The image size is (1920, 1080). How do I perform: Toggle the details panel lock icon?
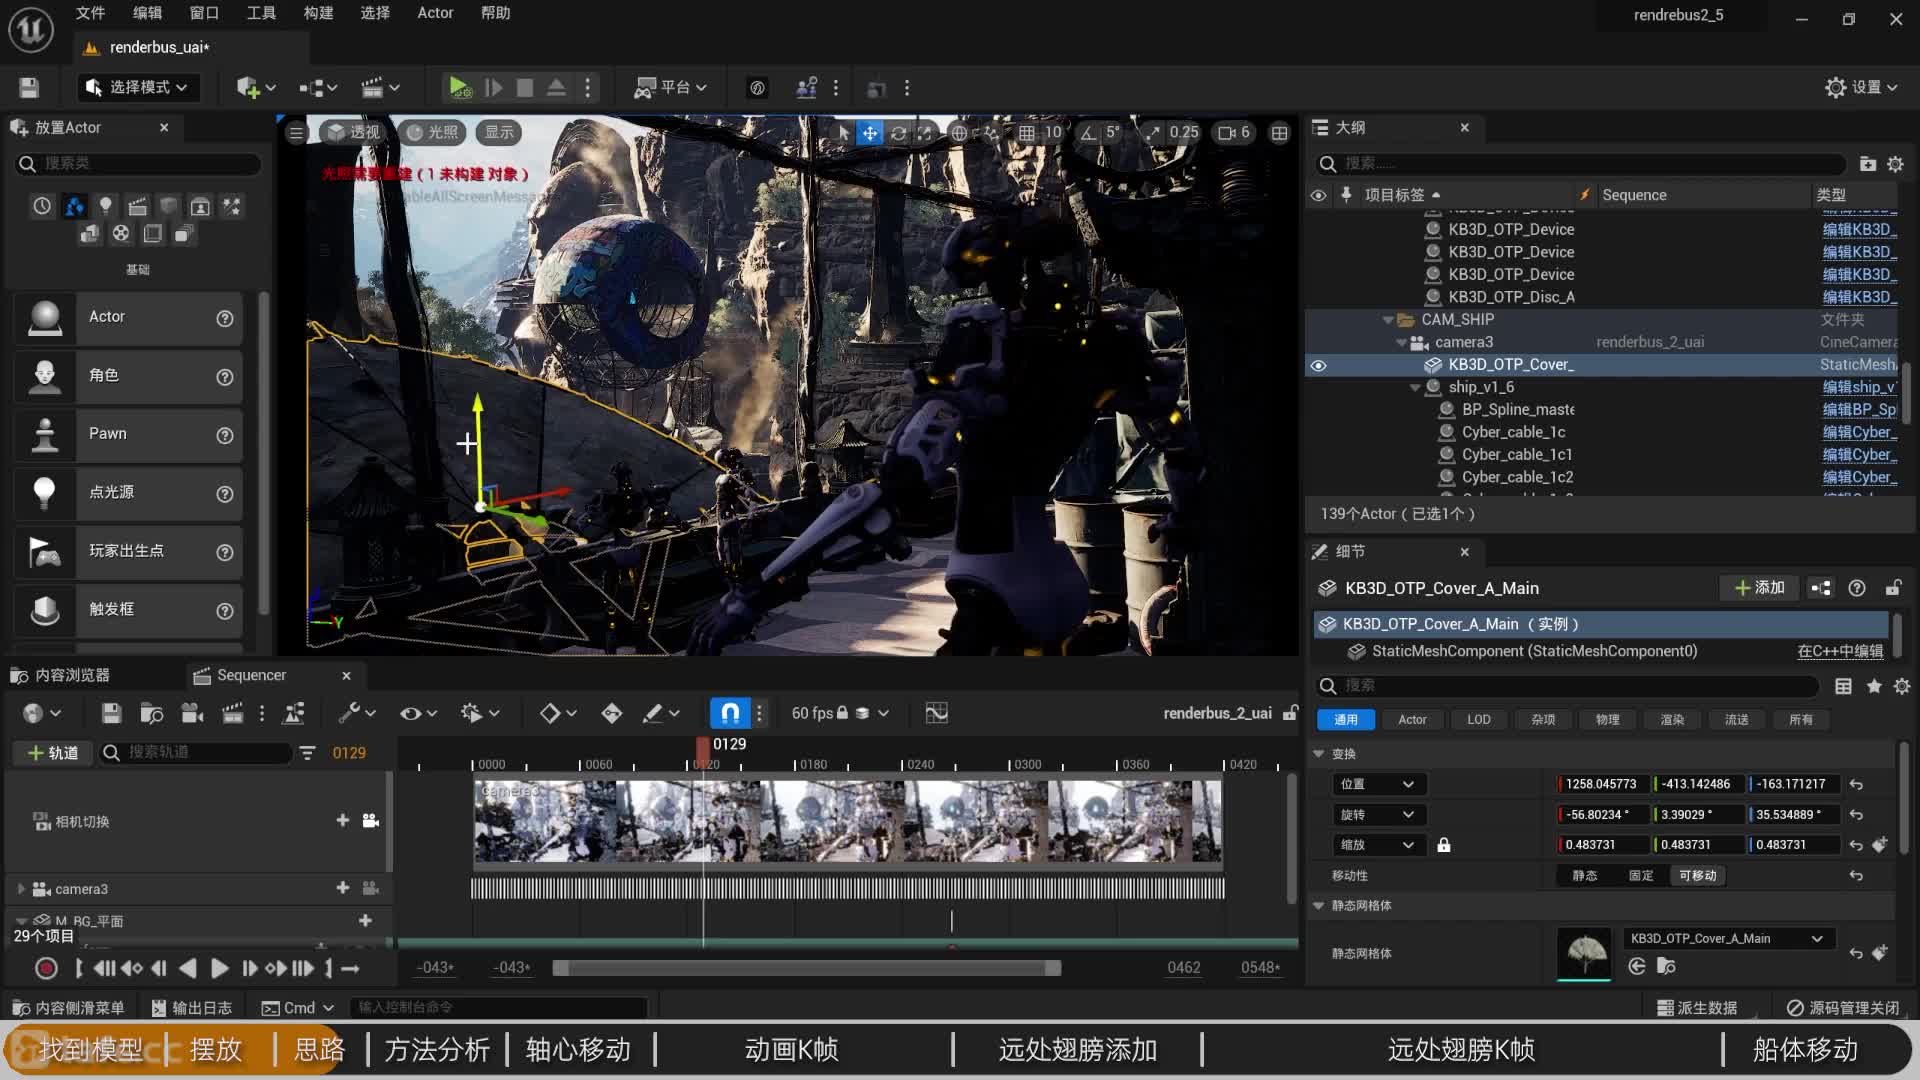point(1893,588)
